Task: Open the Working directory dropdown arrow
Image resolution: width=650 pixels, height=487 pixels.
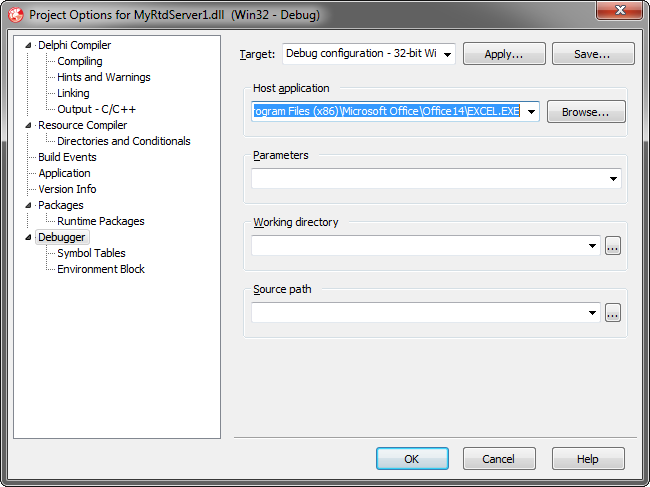Action: (592, 246)
